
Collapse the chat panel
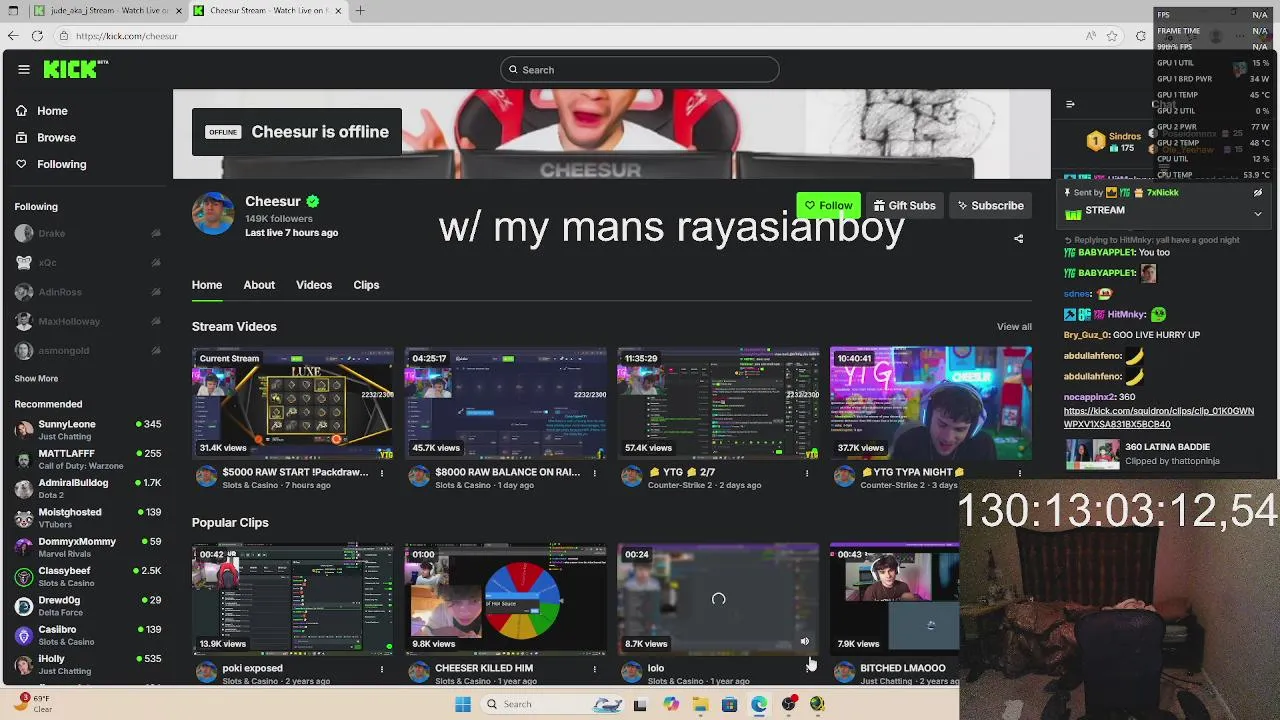[x=1070, y=104]
